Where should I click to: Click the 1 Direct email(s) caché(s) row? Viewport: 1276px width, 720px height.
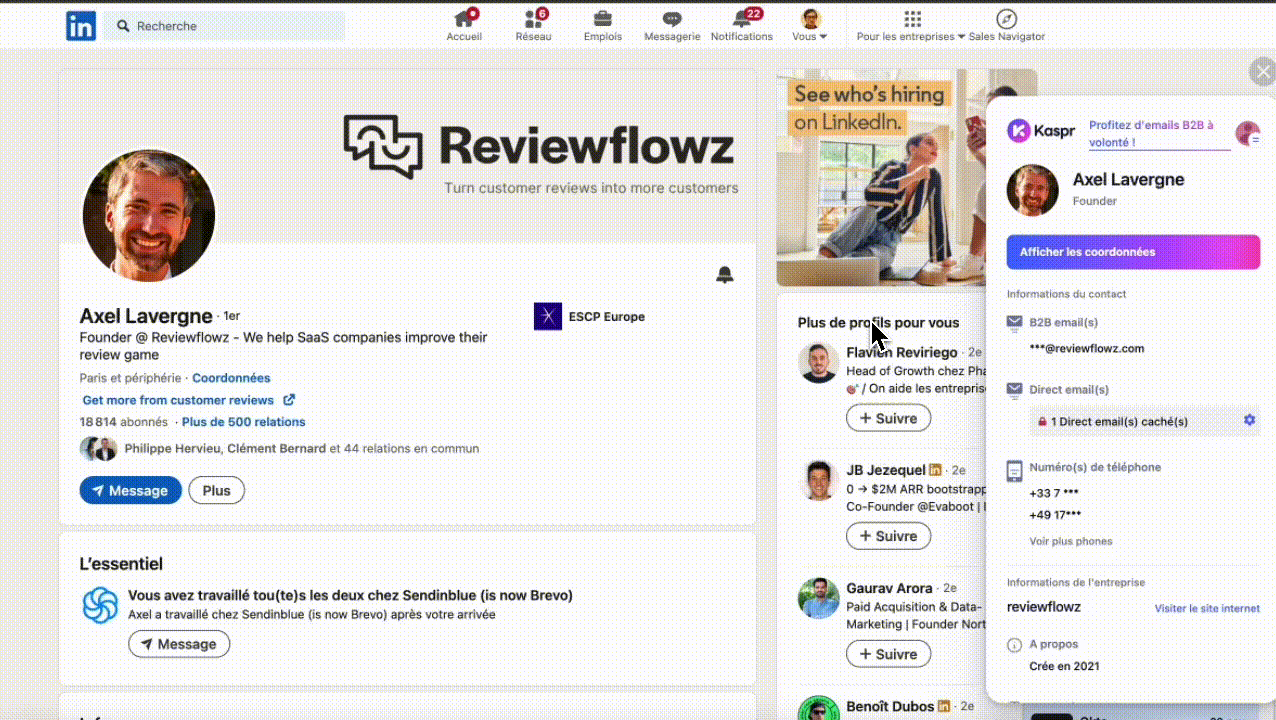(1144, 421)
